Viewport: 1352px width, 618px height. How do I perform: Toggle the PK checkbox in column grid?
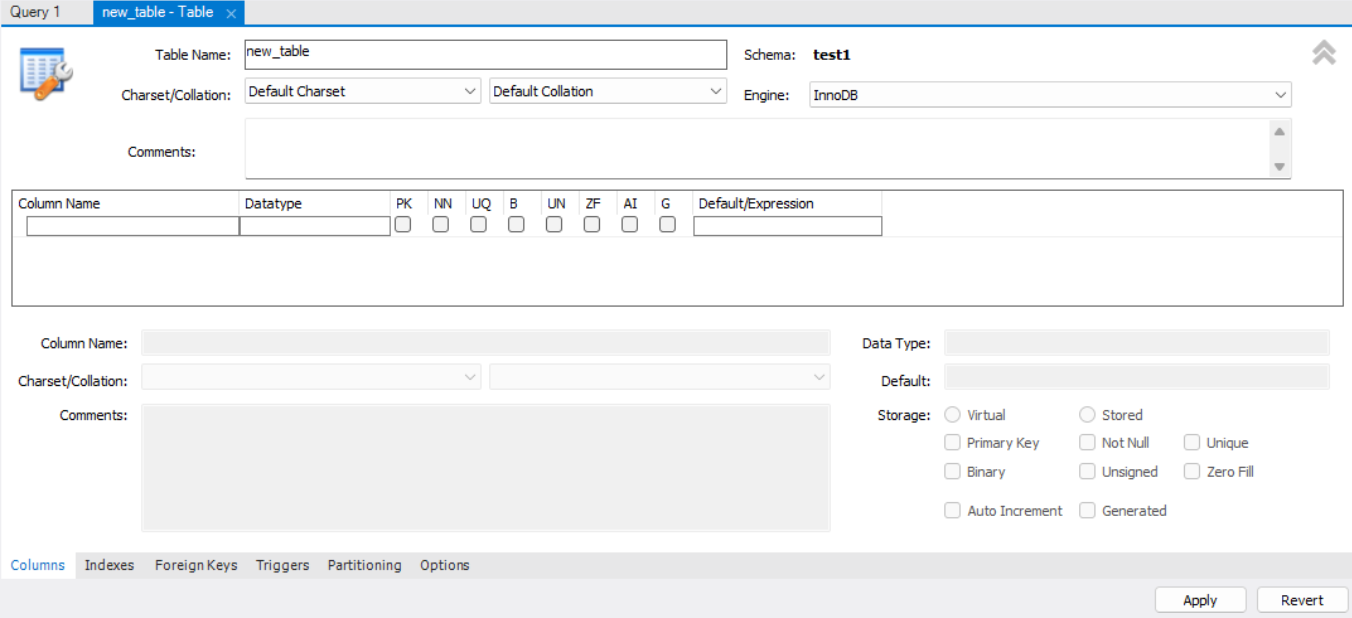[403, 225]
